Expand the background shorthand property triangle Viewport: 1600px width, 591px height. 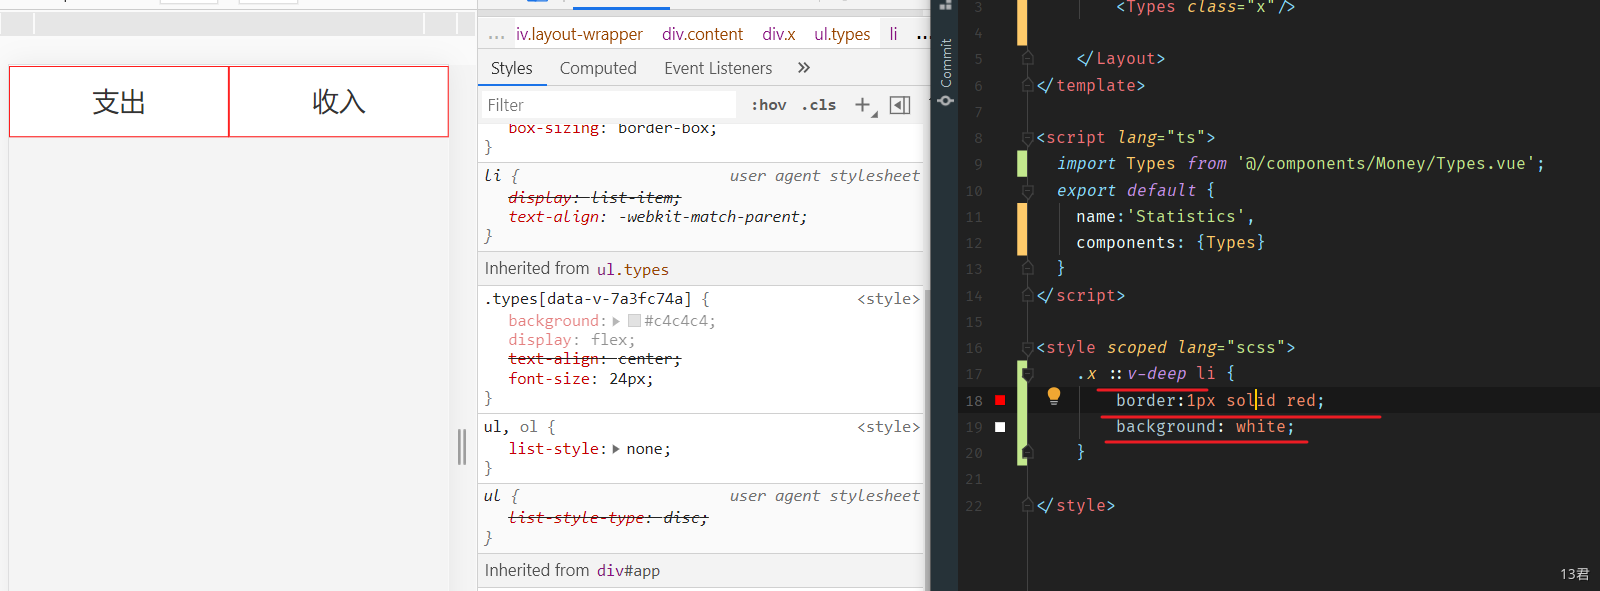click(x=616, y=321)
